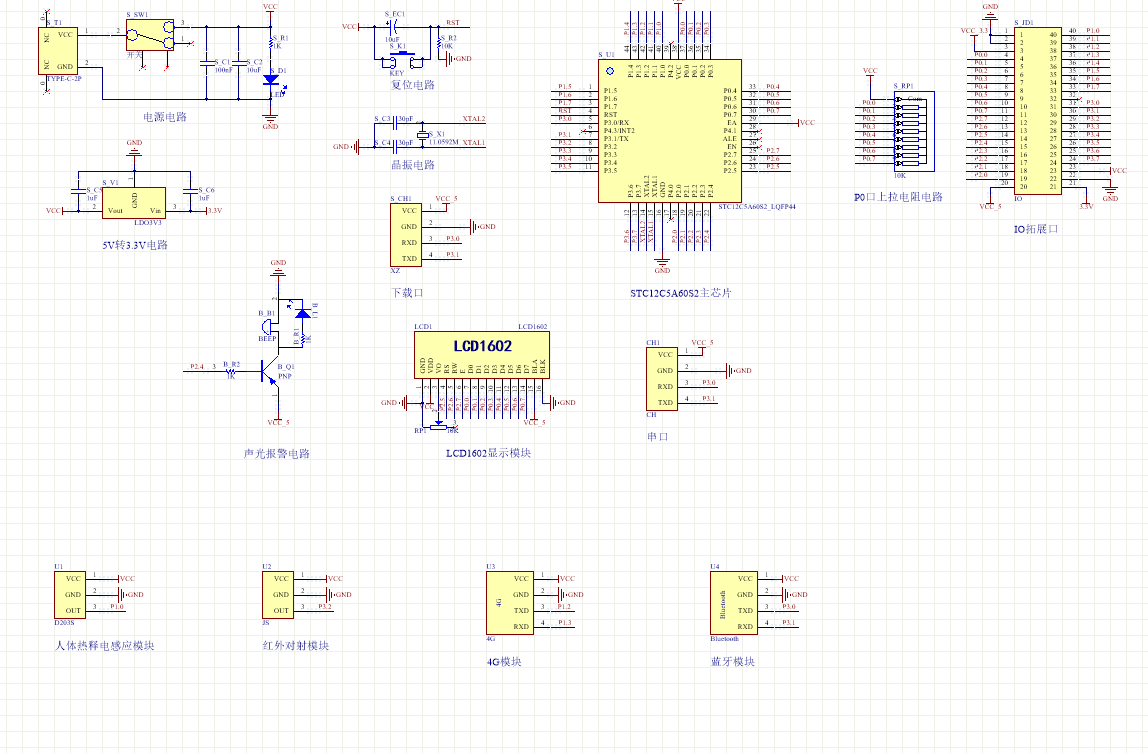
Task: Select the B_B1 BEEP buzzer symbol
Action: click(x=268, y=325)
